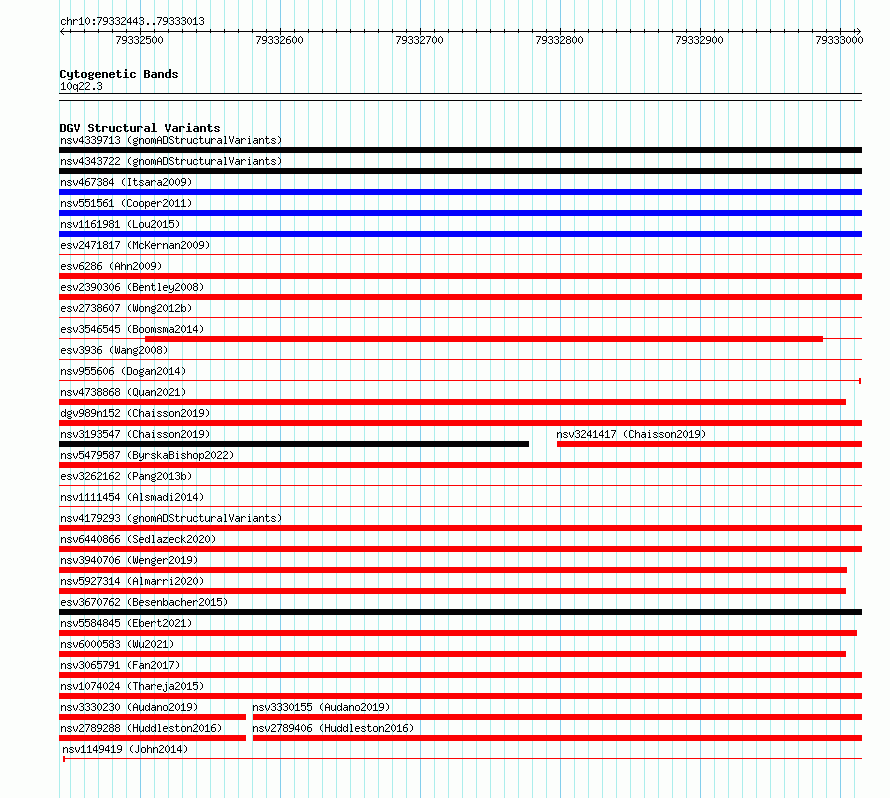Viewport: 890px width, 798px height.
Task: Open the nsv5927314 Almarri2020 variant
Action: coord(132,581)
